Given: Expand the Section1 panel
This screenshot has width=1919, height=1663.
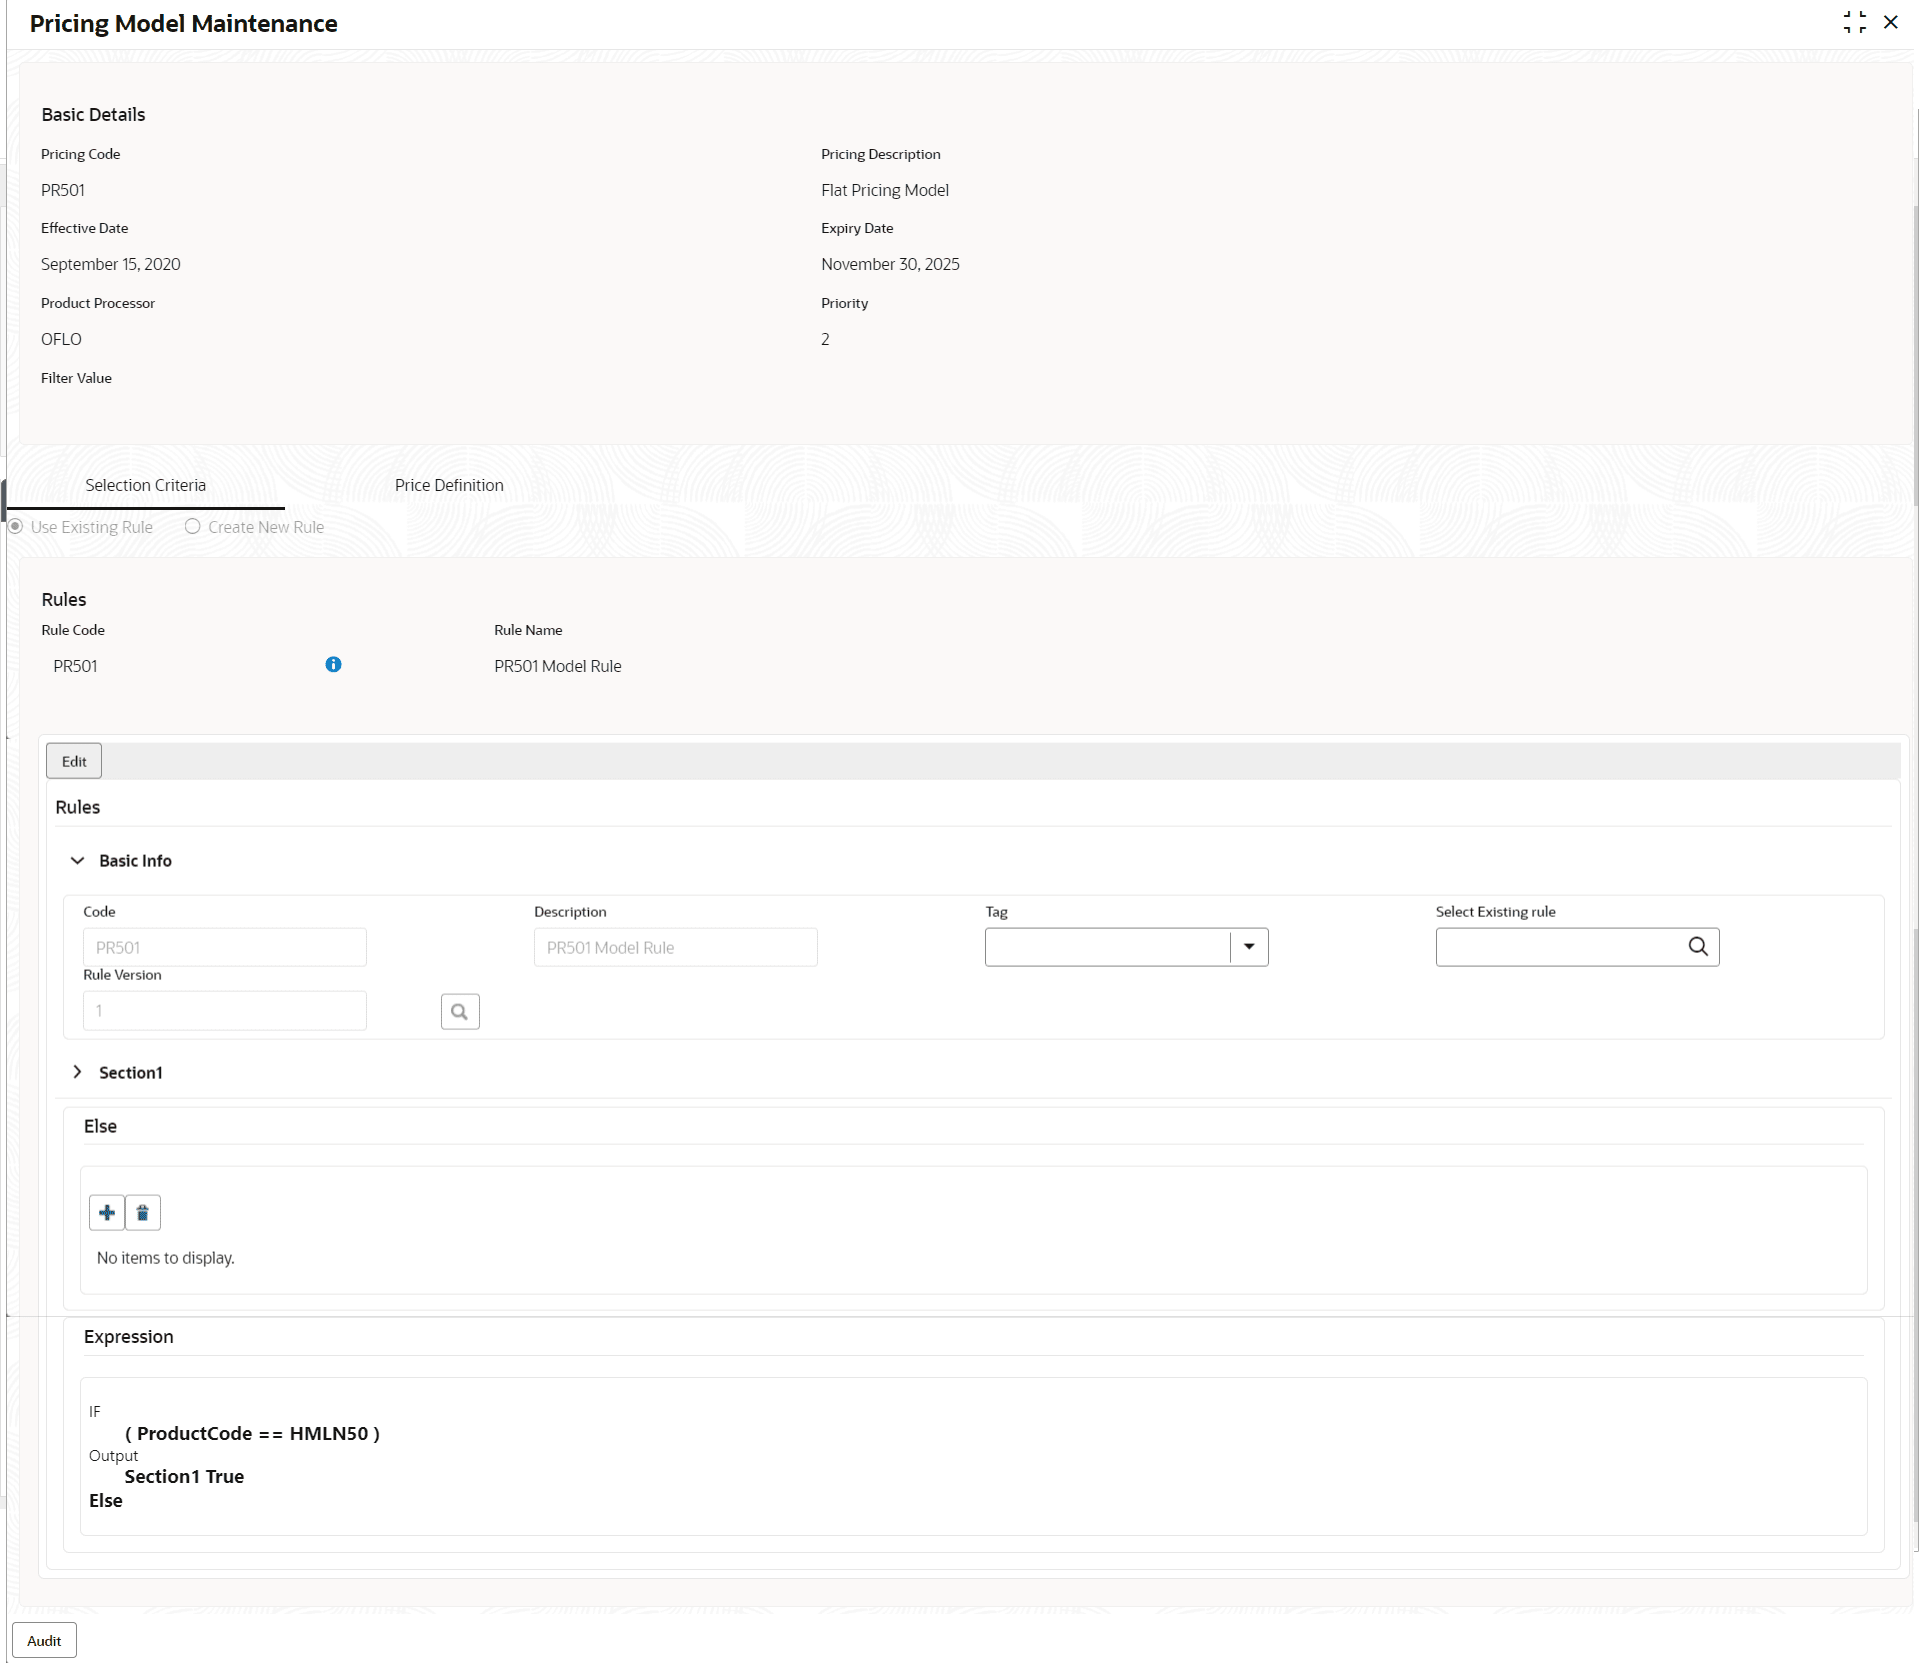Looking at the screenshot, I should coord(77,1071).
